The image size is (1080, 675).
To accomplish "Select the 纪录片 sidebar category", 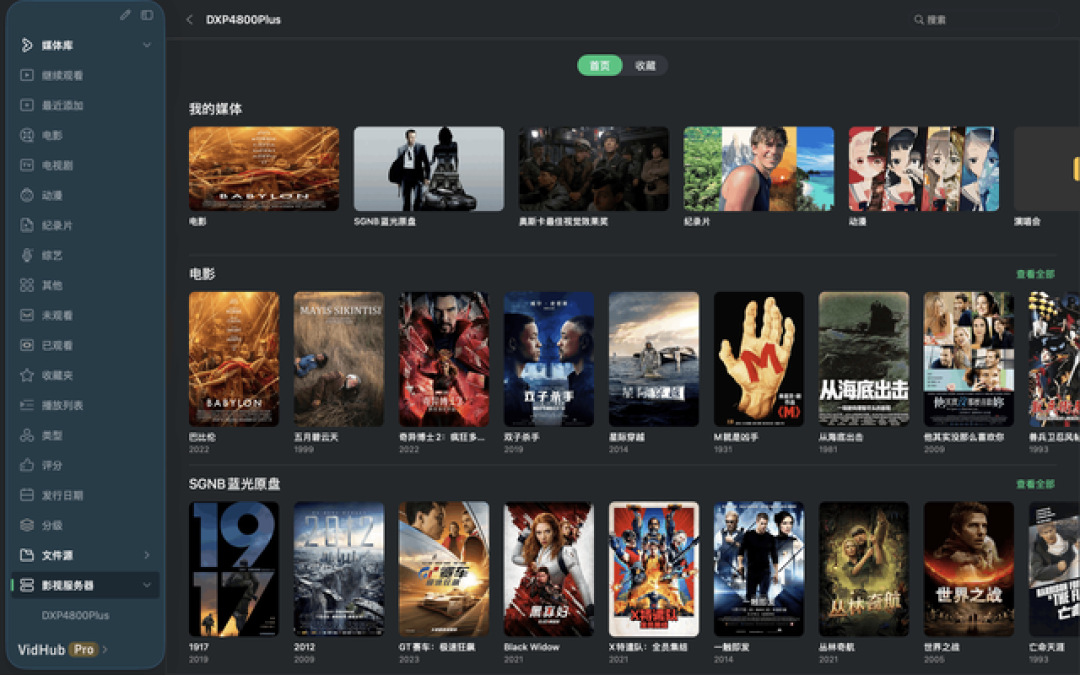I will (x=86, y=225).
